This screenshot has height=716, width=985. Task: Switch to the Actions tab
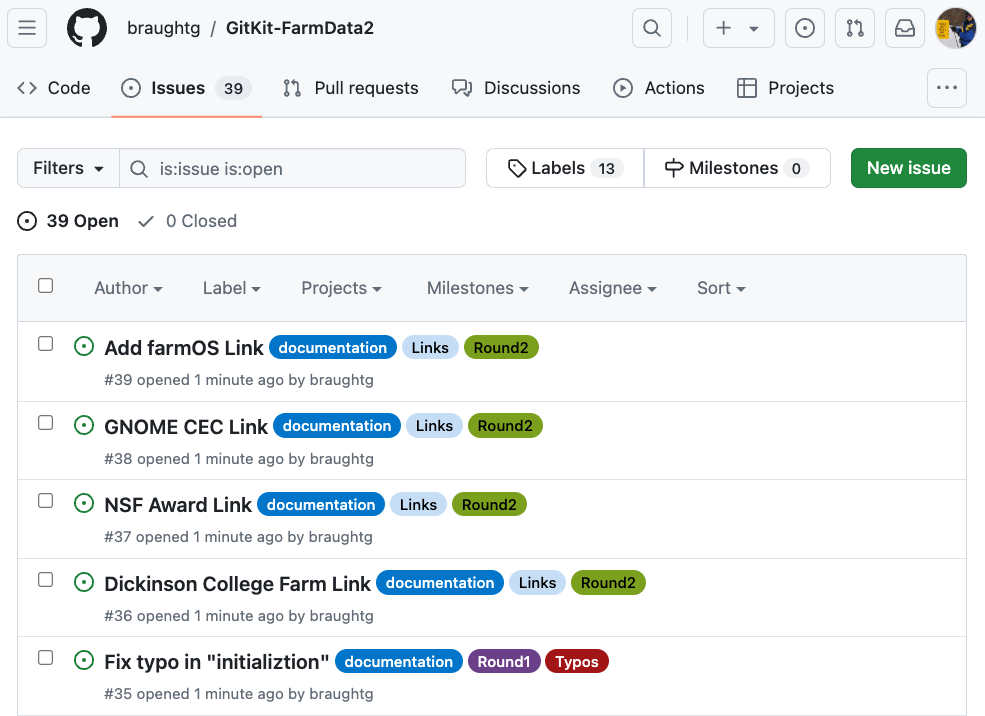click(658, 88)
